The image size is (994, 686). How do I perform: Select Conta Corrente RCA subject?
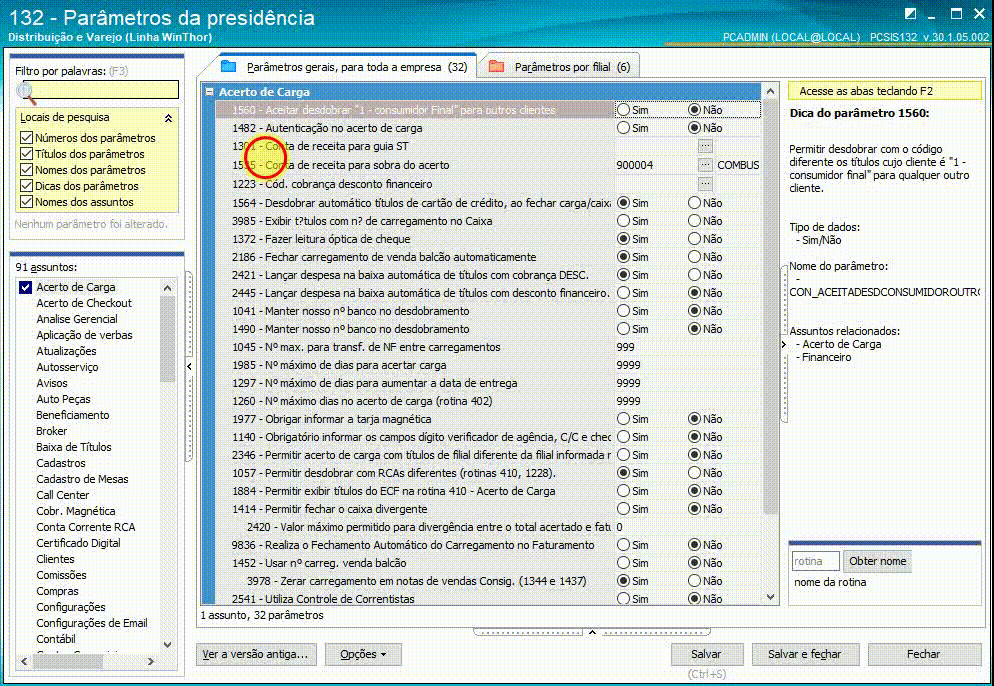86,527
